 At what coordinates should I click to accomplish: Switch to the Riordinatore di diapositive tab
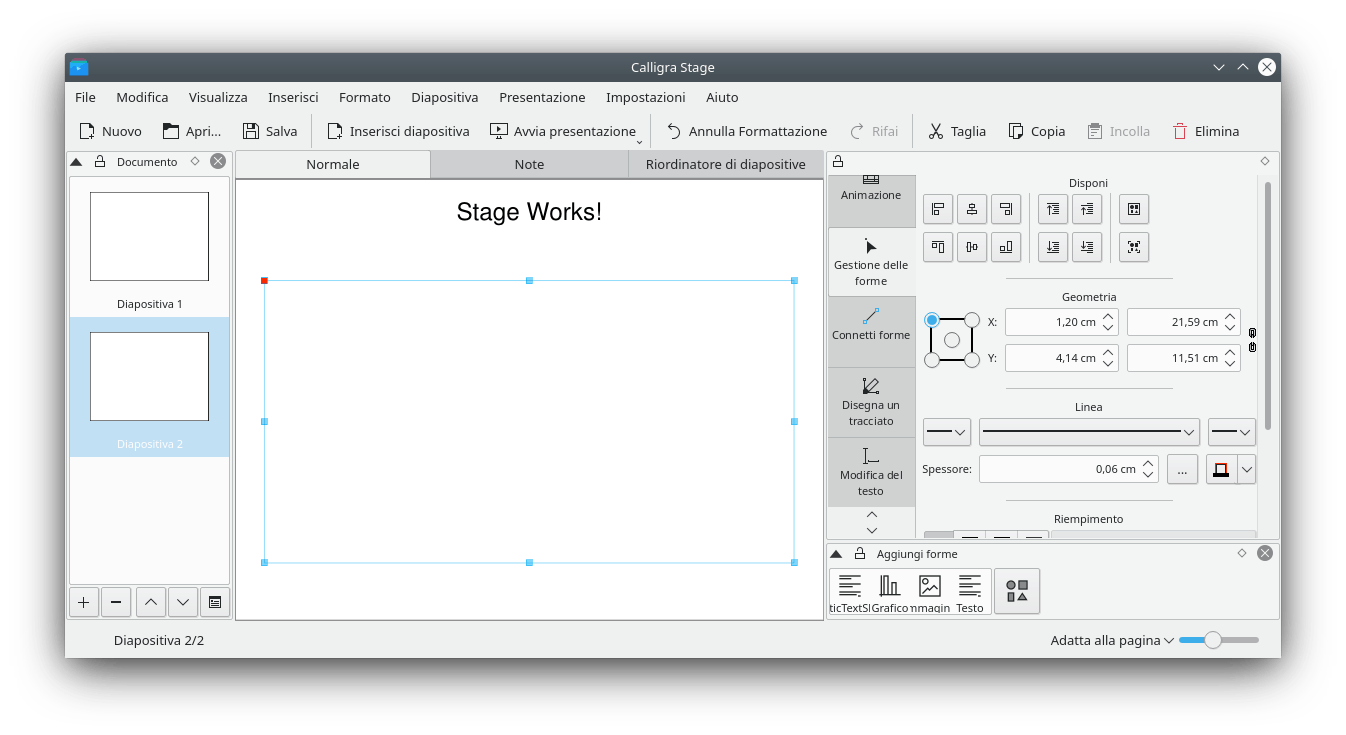tap(725, 164)
